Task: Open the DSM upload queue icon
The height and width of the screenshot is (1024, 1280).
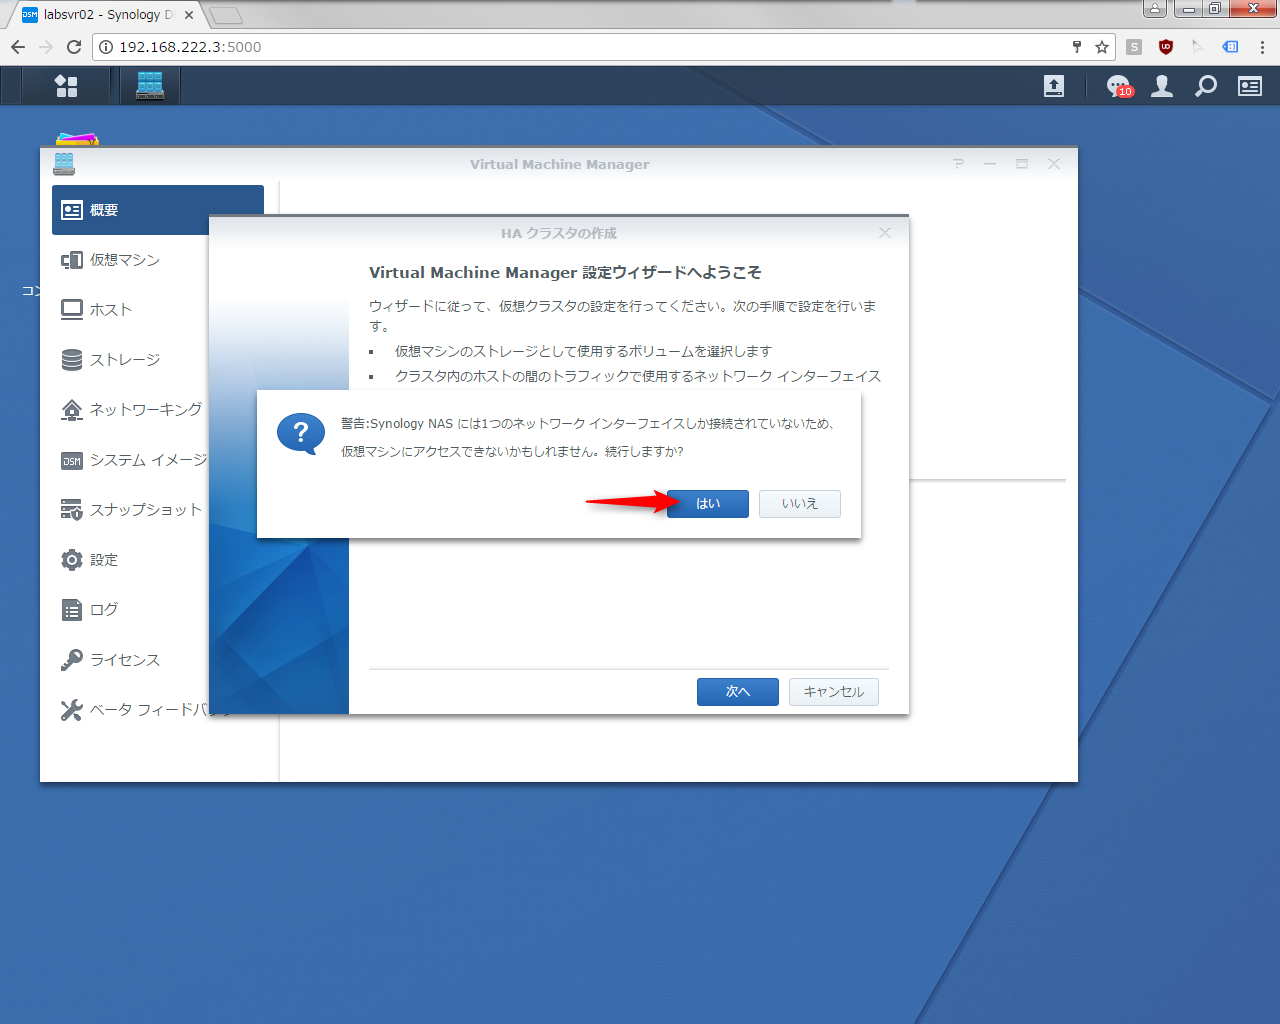Action: (1054, 86)
